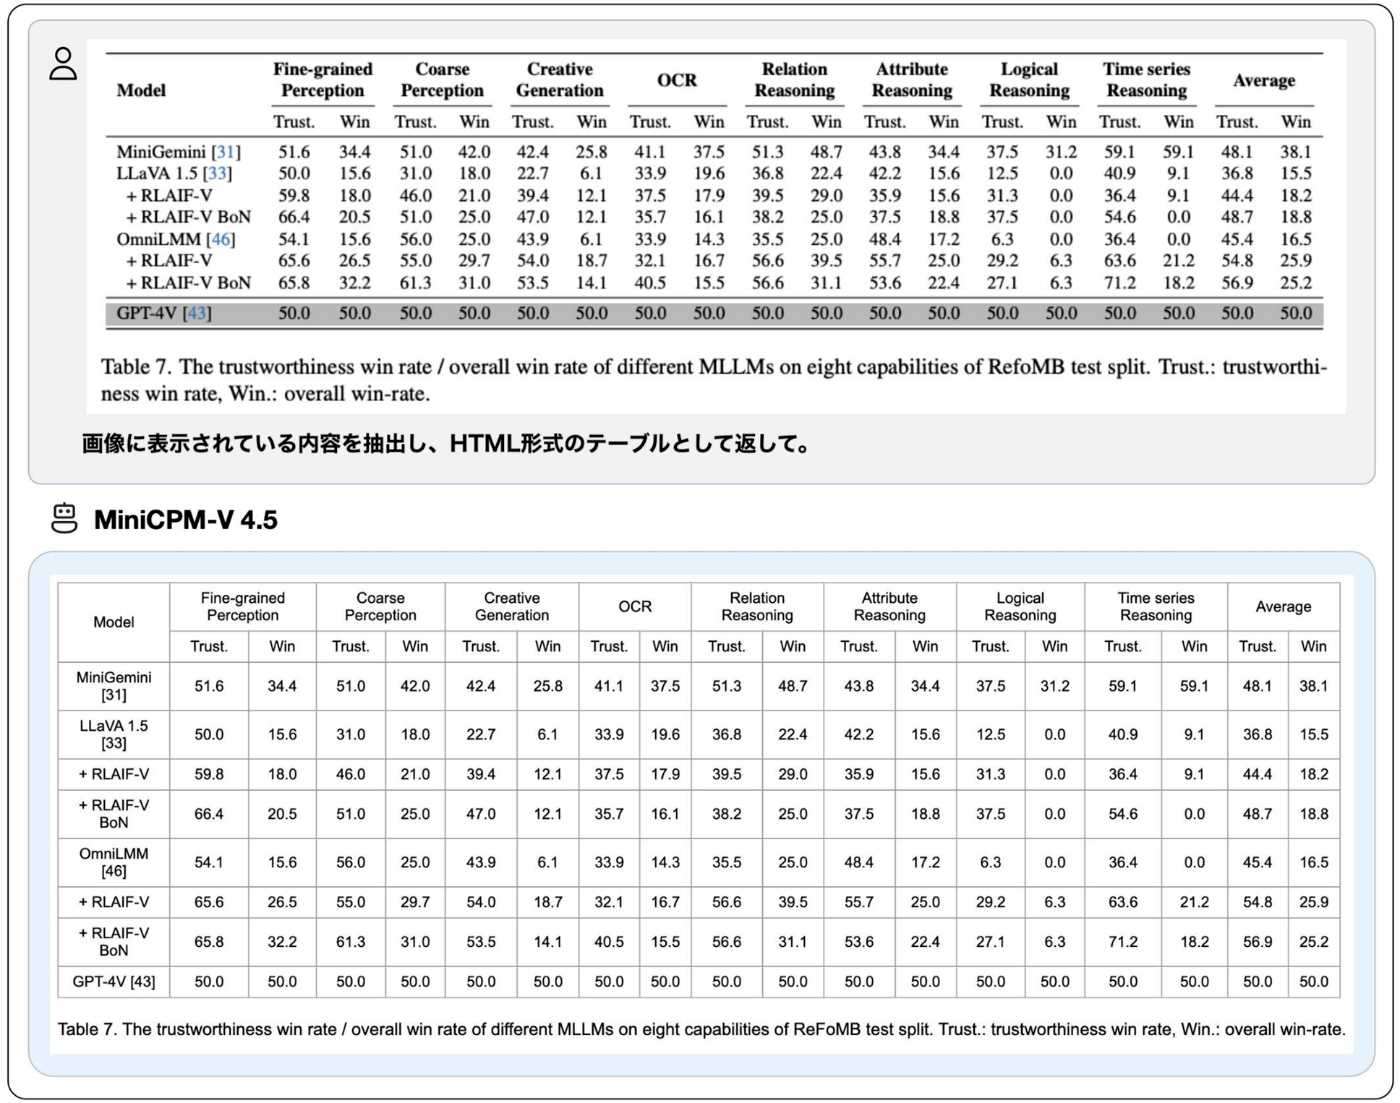Click the 71.2 cell in the response table

click(x=1123, y=942)
